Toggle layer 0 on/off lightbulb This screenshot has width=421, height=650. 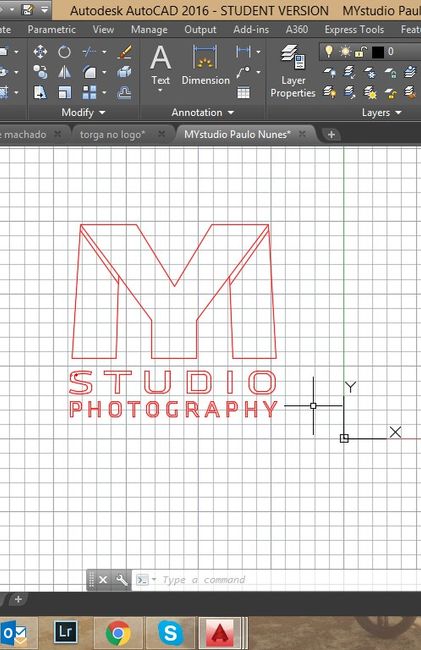(329, 51)
